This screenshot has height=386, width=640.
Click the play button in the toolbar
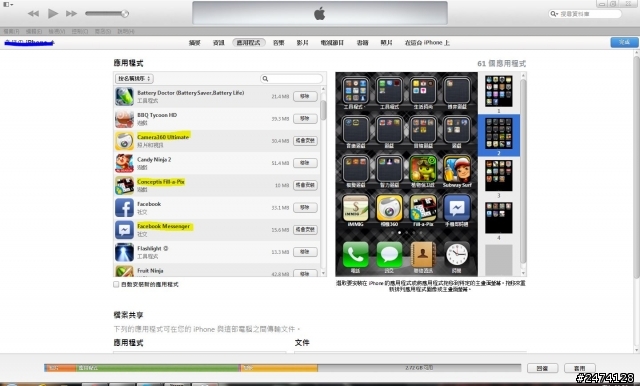point(53,13)
